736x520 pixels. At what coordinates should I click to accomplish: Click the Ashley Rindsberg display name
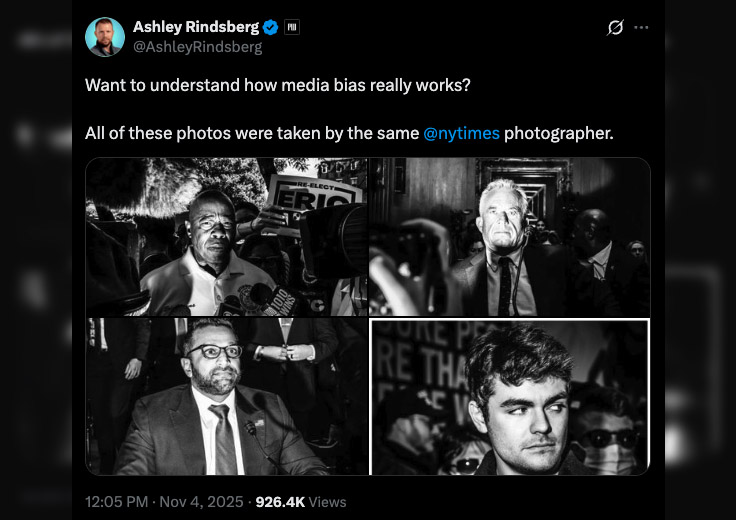195,28
